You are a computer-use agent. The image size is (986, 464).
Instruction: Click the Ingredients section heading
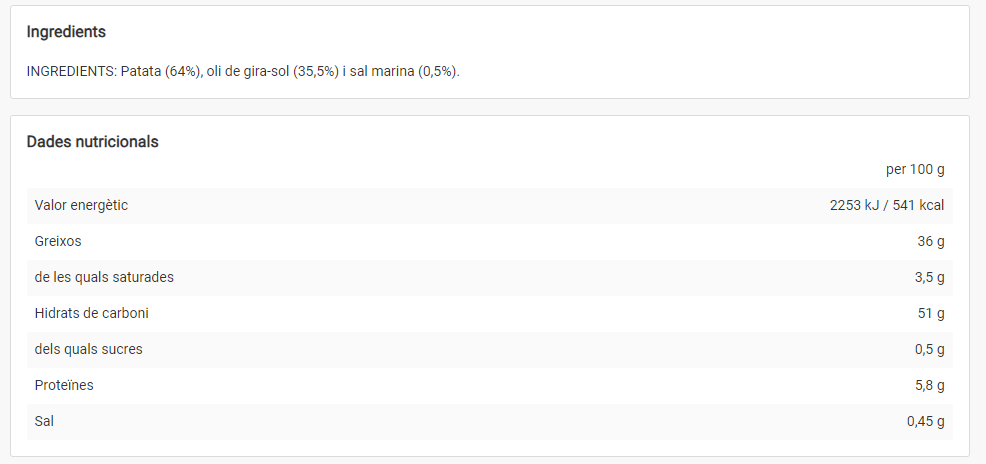tap(66, 32)
